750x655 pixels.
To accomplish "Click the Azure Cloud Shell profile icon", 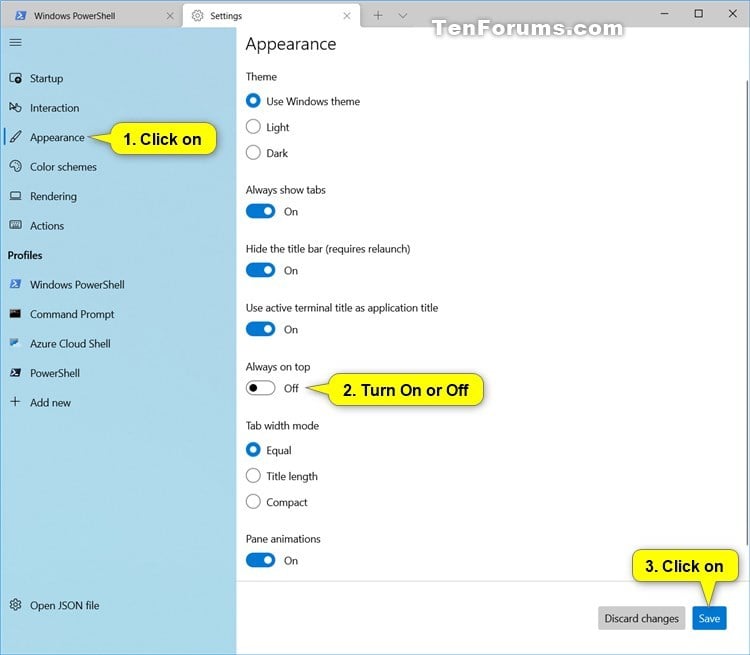I will click(x=15, y=343).
